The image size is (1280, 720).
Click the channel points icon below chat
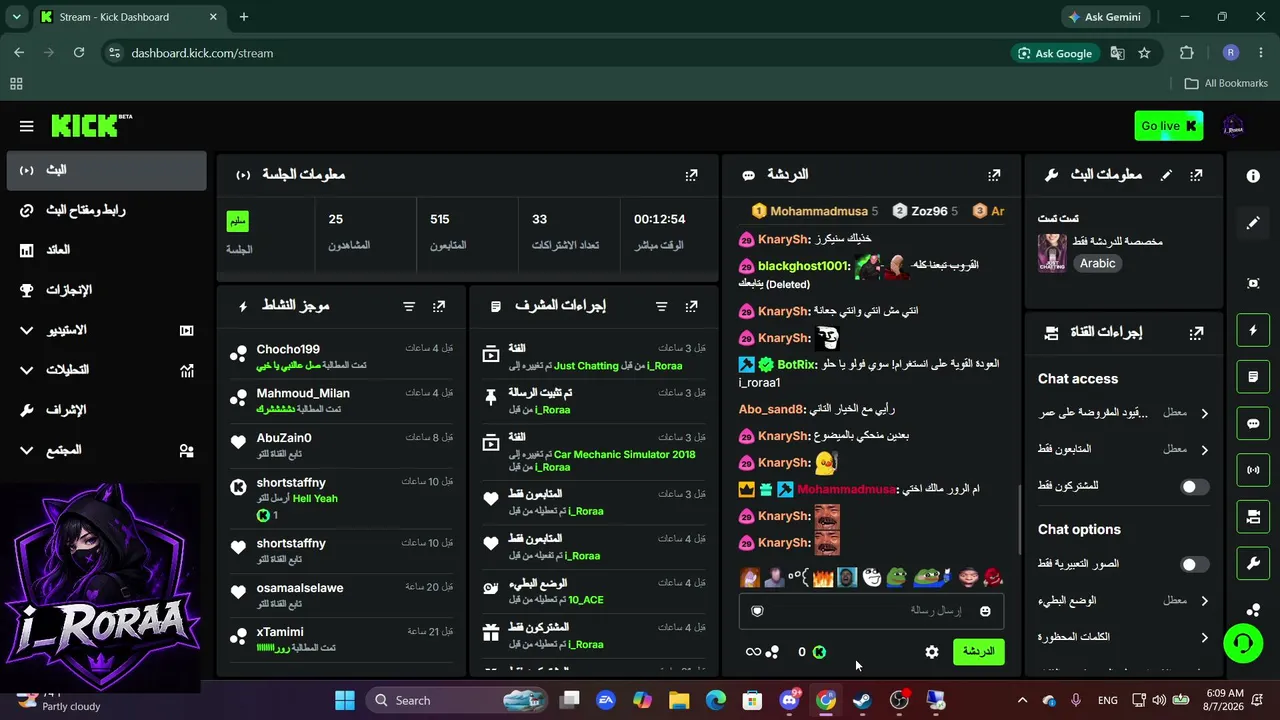(x=772, y=652)
